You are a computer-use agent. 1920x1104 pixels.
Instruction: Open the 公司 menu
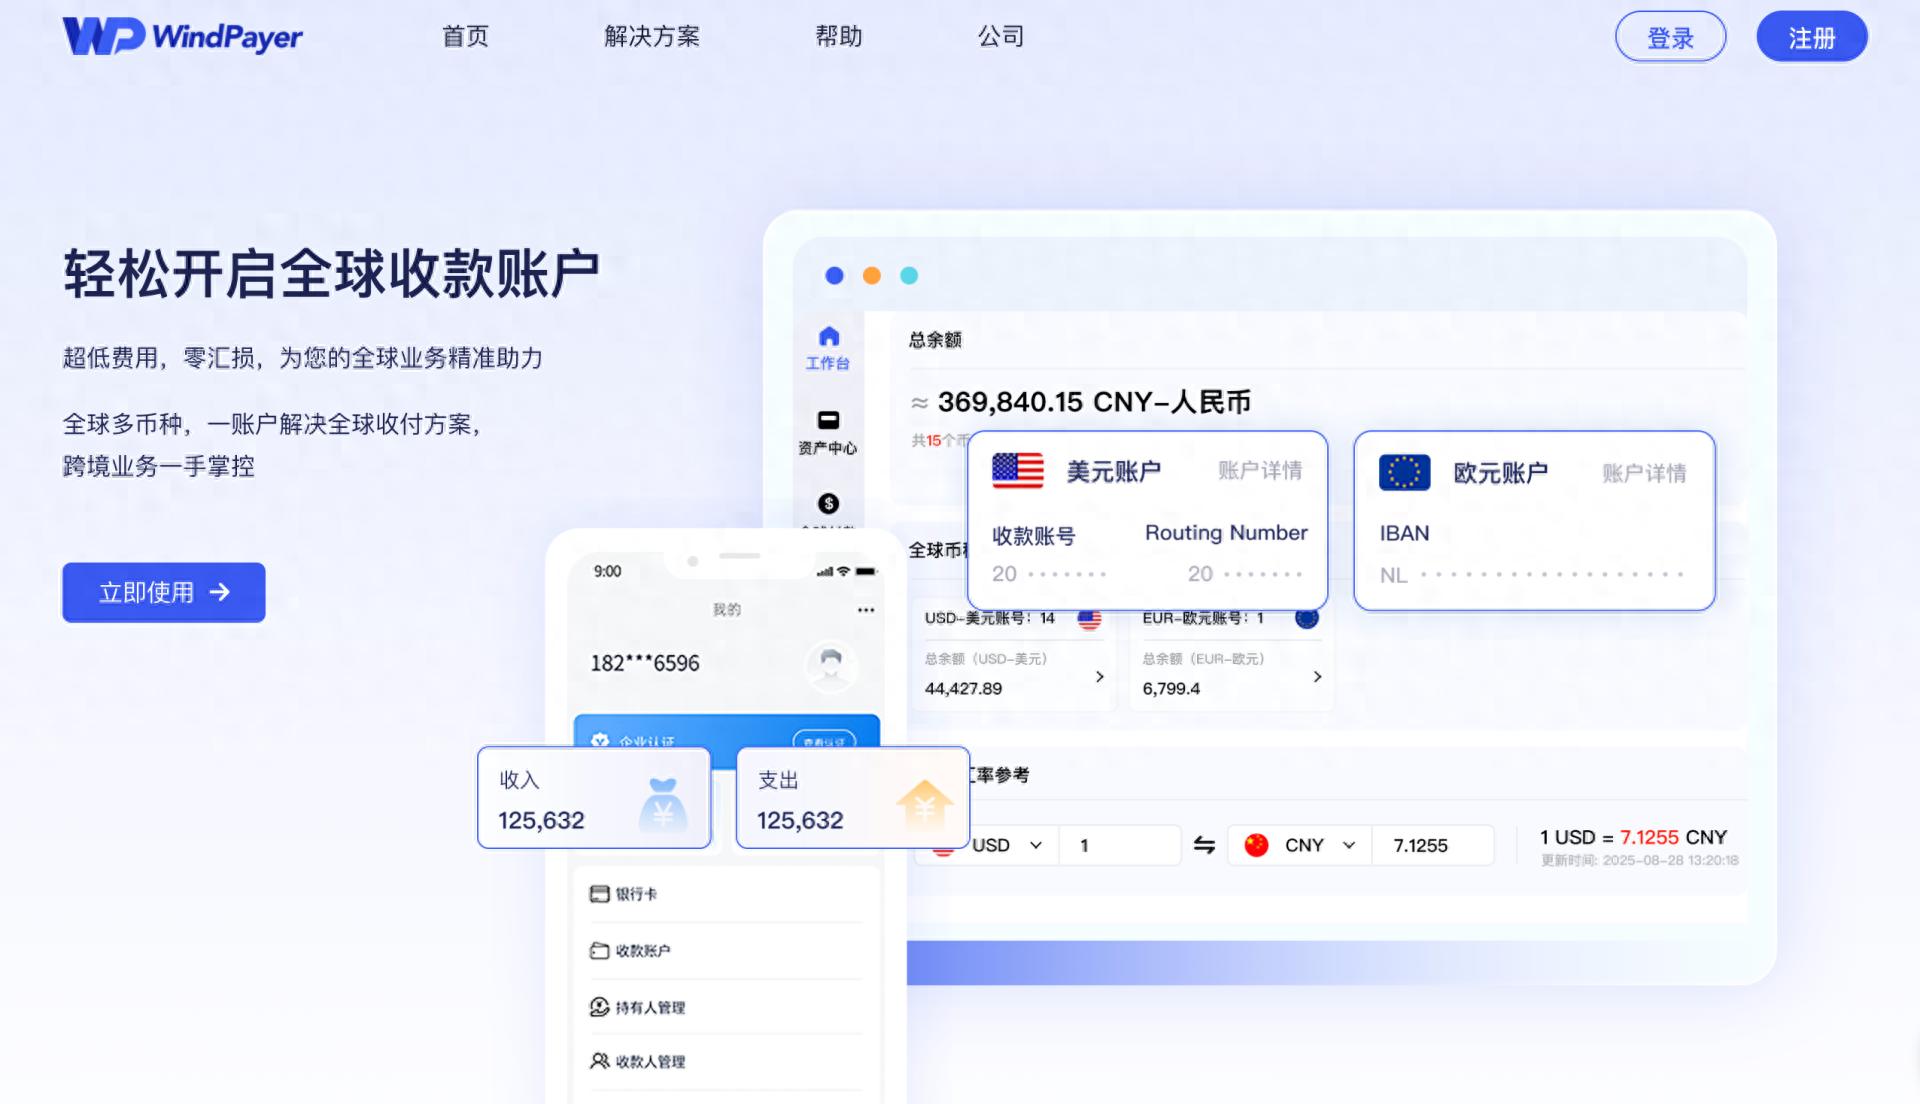(1001, 37)
